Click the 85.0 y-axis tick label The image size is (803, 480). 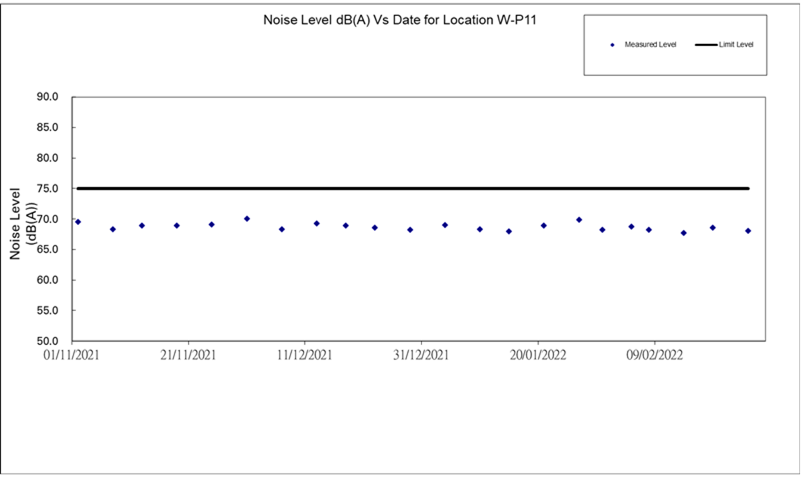[x=47, y=127]
